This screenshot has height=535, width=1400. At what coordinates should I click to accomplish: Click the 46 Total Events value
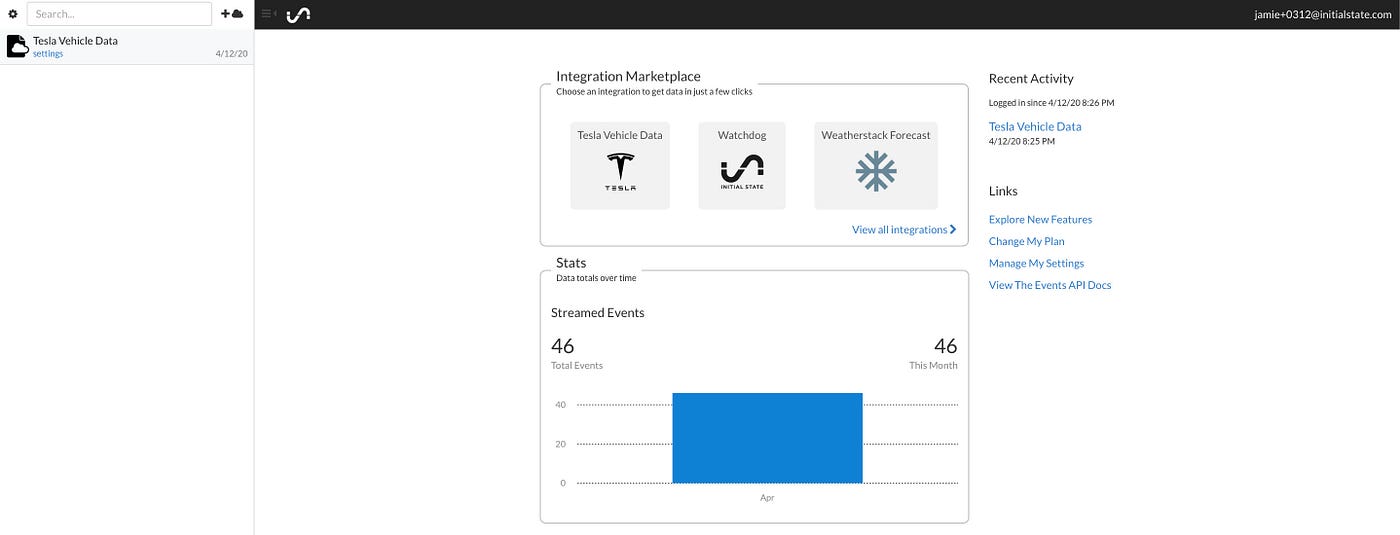[563, 346]
